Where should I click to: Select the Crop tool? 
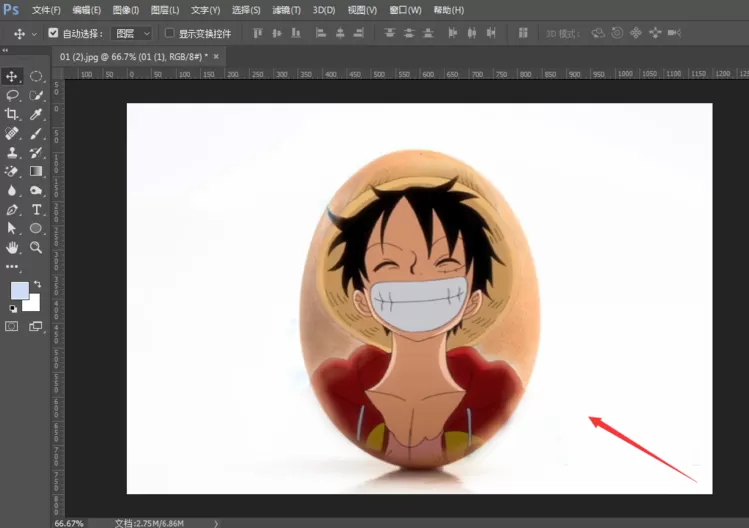[12, 114]
